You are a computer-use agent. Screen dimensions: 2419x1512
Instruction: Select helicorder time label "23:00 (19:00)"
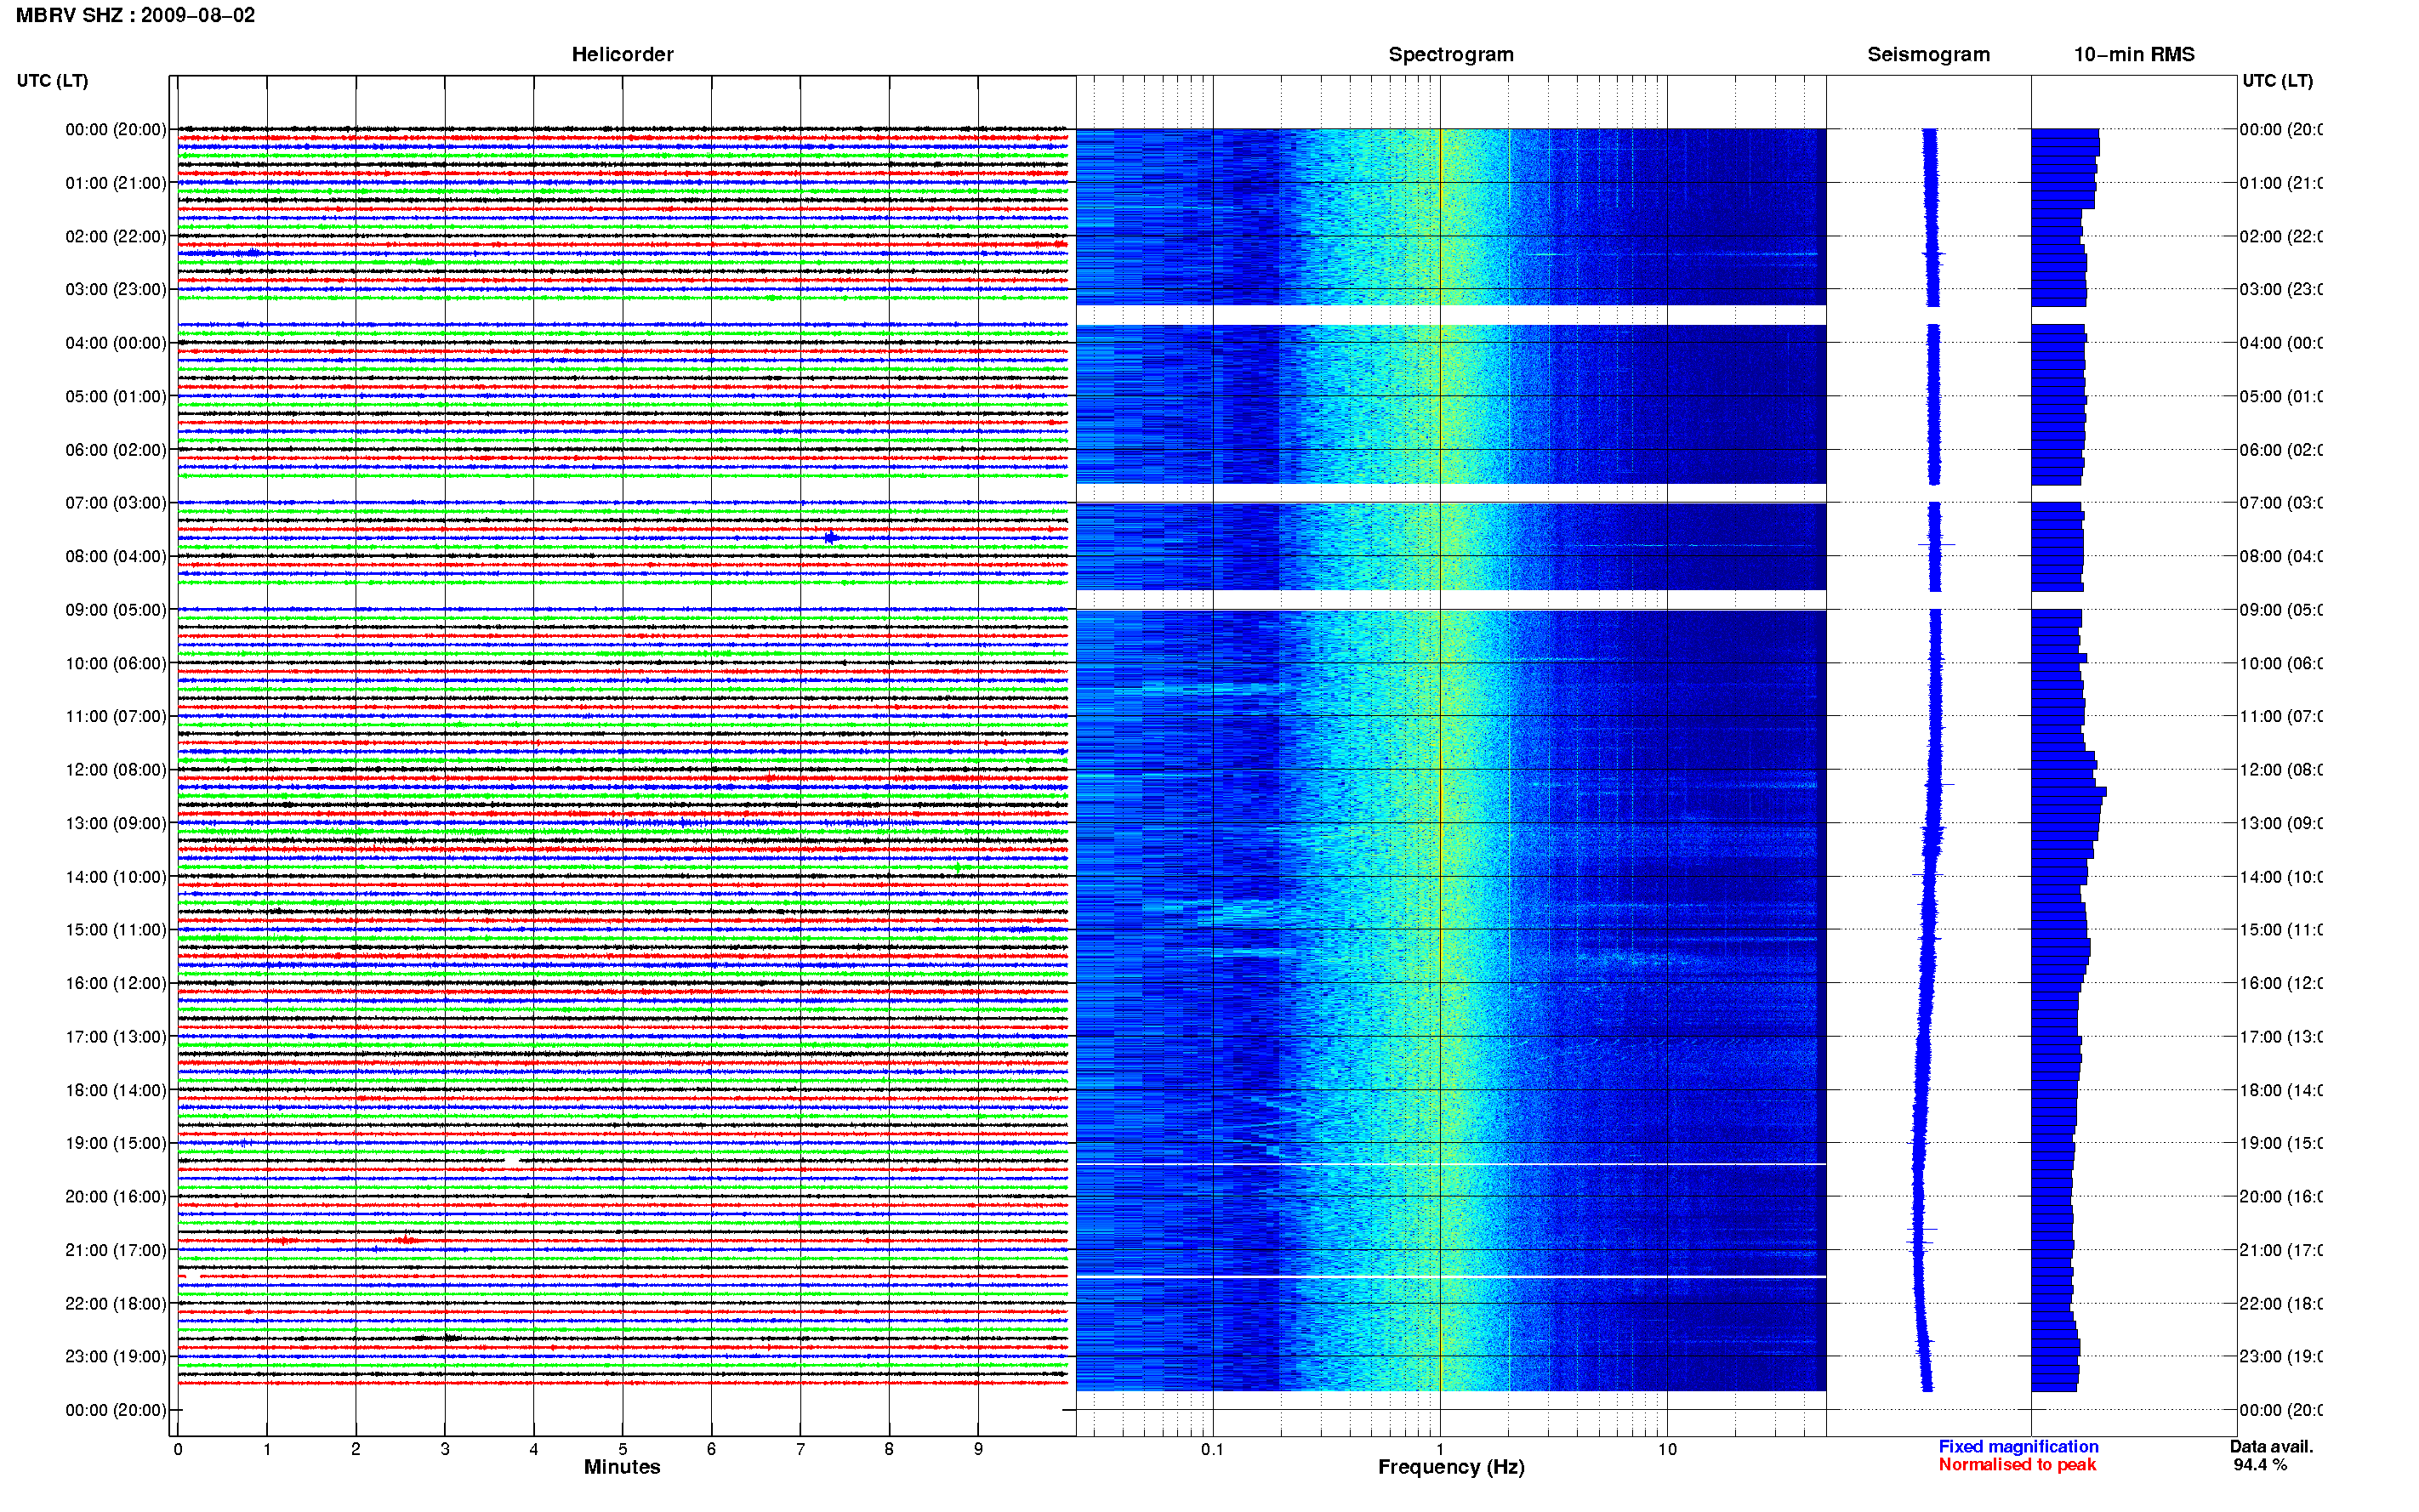click(x=116, y=1356)
